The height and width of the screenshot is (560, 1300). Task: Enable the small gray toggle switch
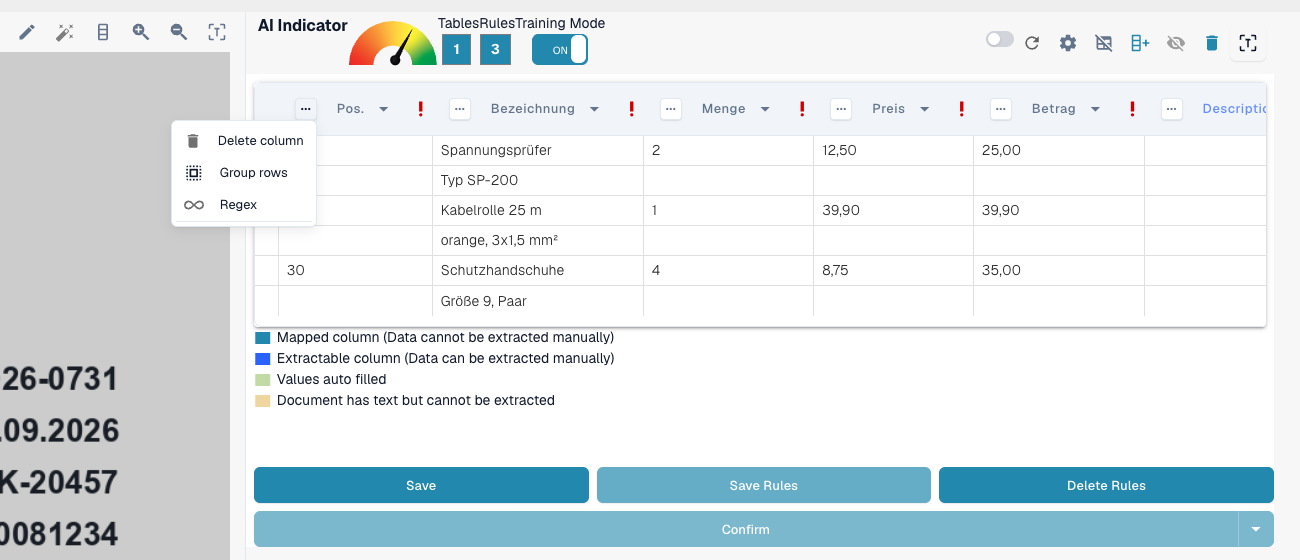(1000, 39)
